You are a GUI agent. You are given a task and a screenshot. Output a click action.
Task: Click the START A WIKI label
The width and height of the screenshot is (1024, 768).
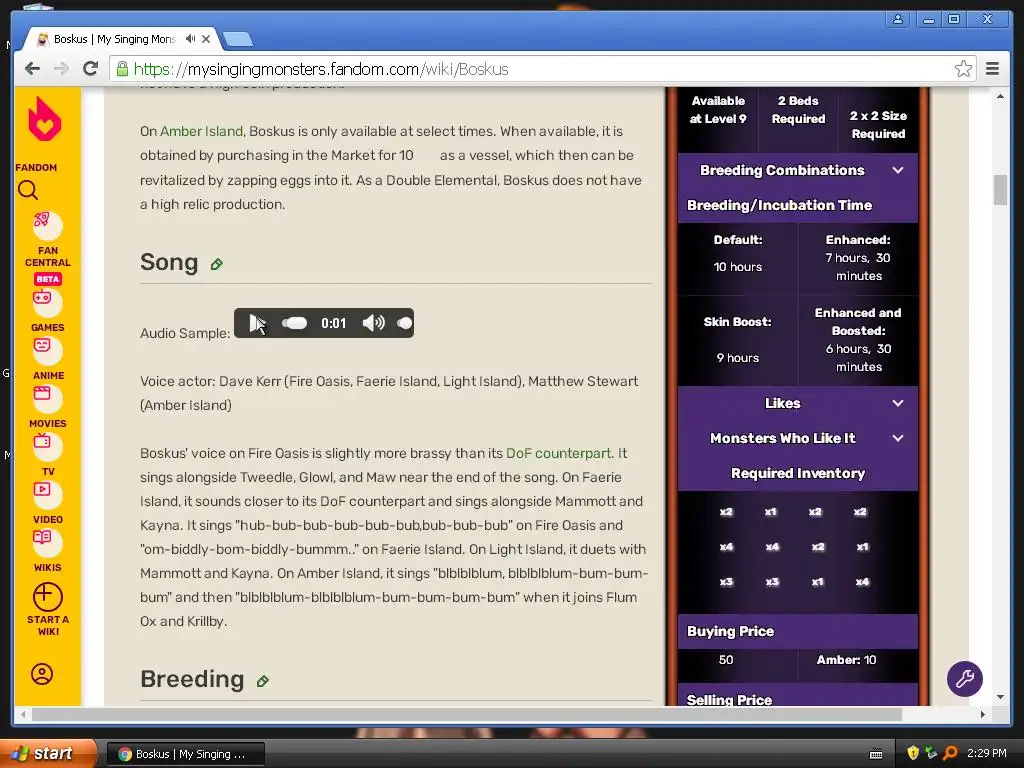tap(48, 625)
